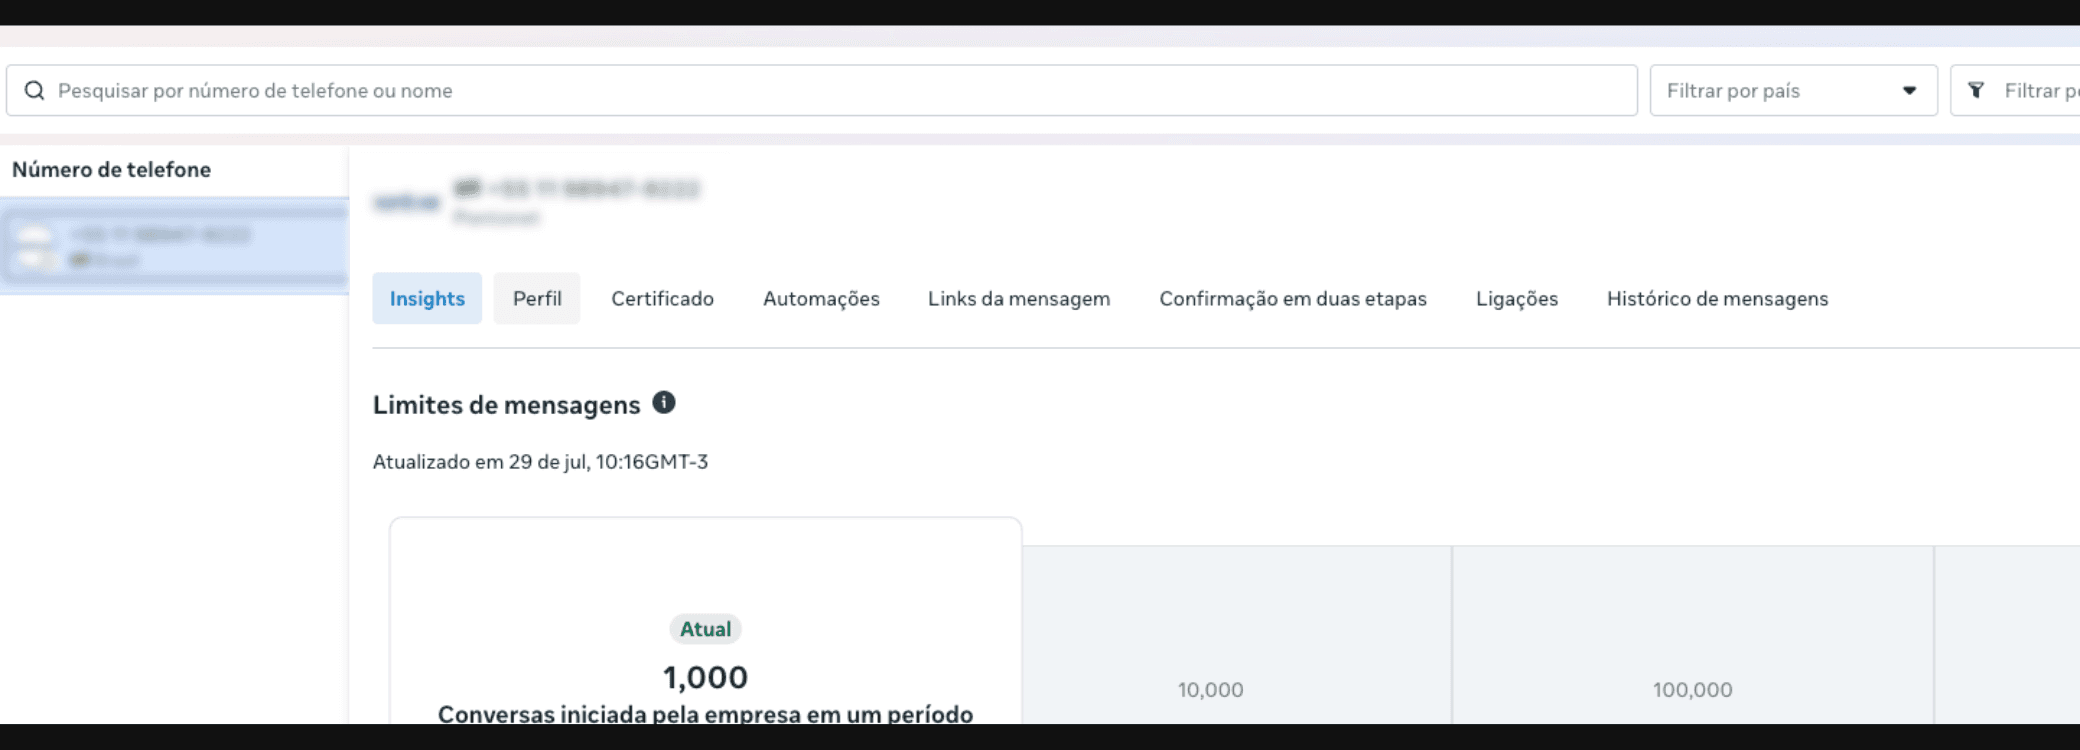Click the Atual 1,000 limit card
Viewport: 2080px width, 750px height.
pyautogui.click(x=705, y=621)
